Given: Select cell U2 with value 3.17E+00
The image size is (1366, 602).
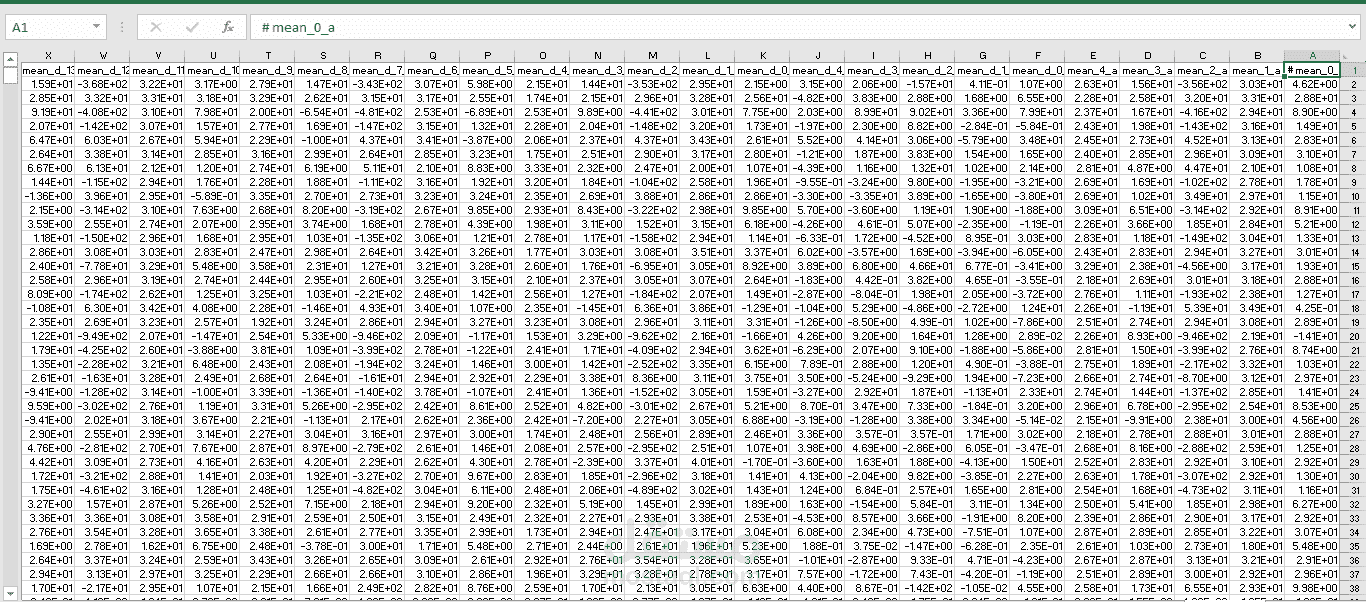Looking at the screenshot, I should tap(212, 84).
